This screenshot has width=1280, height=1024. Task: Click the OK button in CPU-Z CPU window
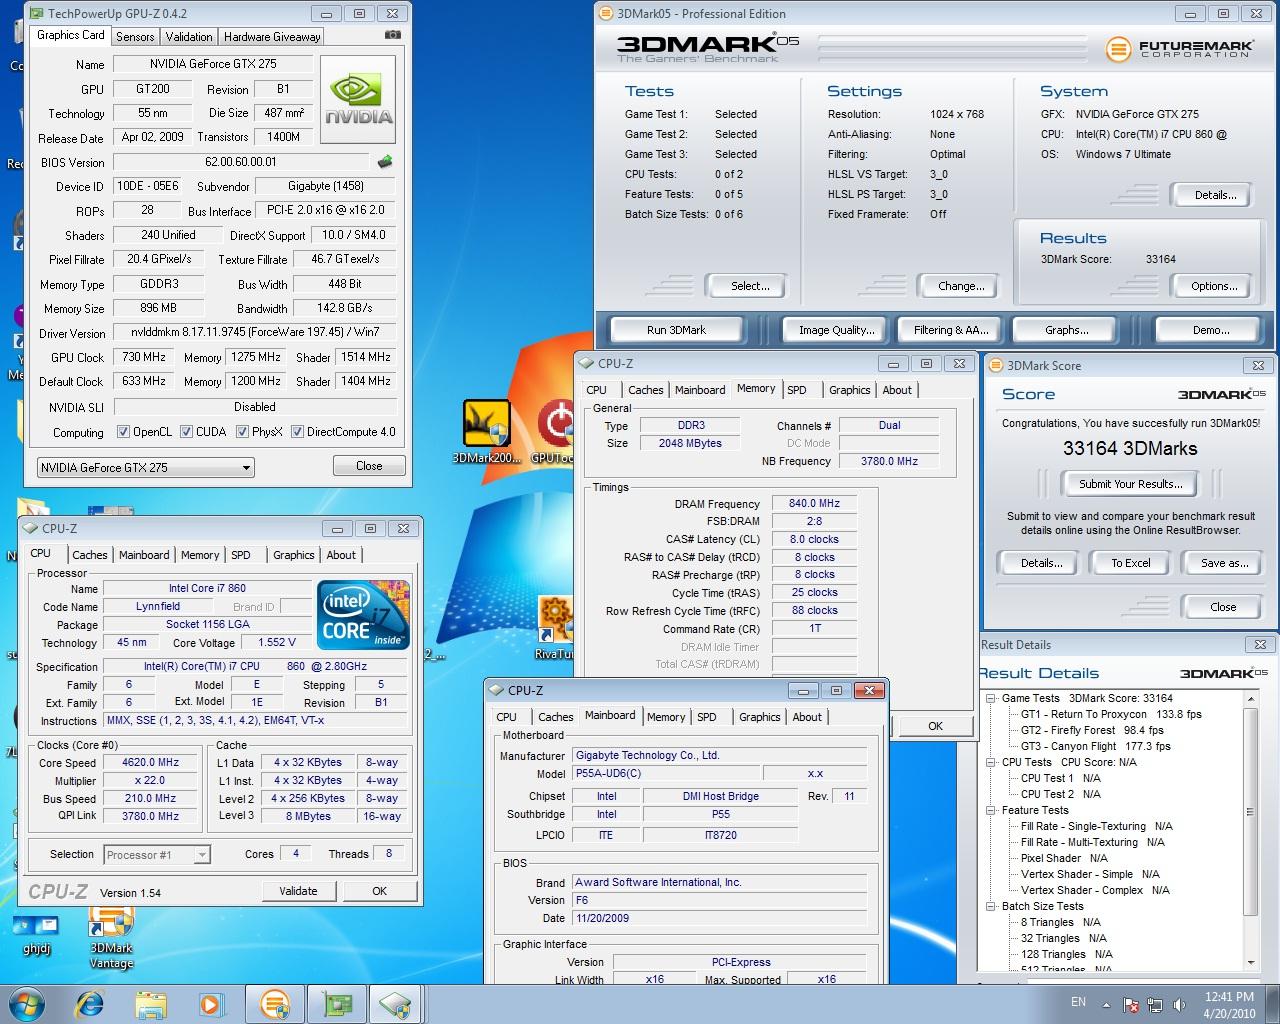click(379, 891)
